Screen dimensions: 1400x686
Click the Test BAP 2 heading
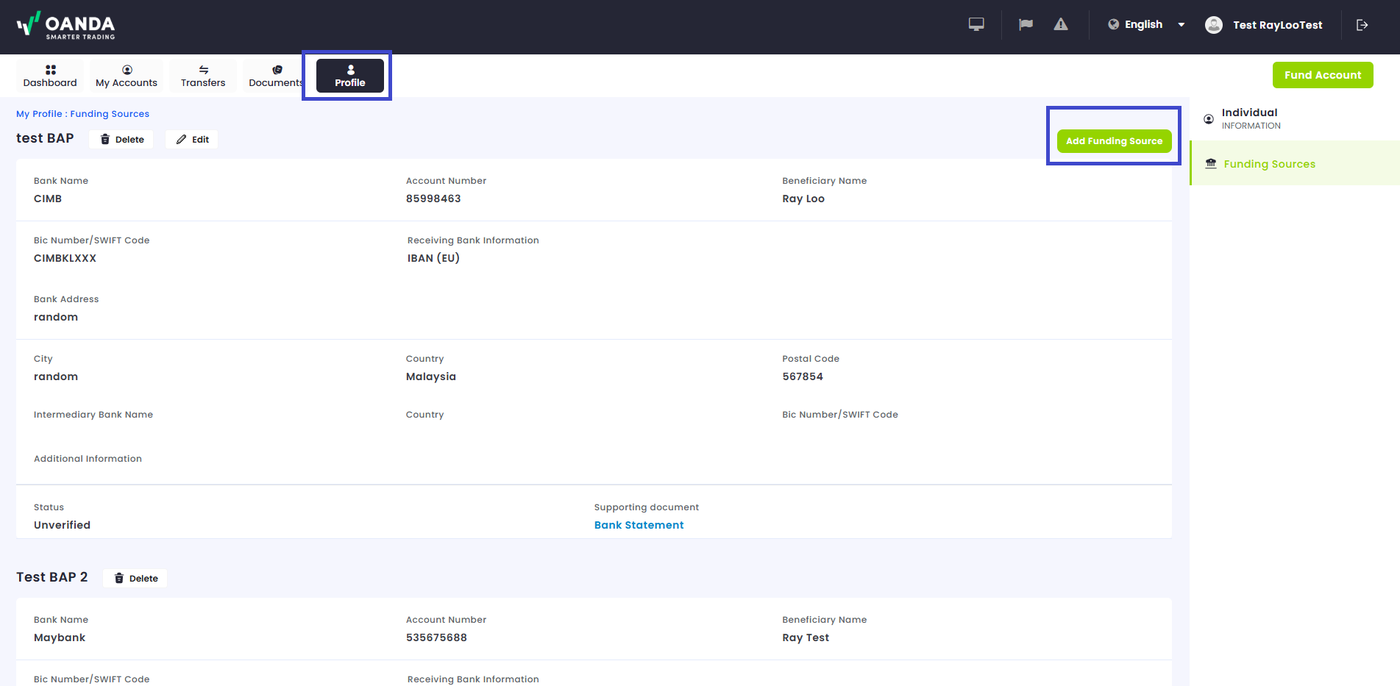[52, 577]
